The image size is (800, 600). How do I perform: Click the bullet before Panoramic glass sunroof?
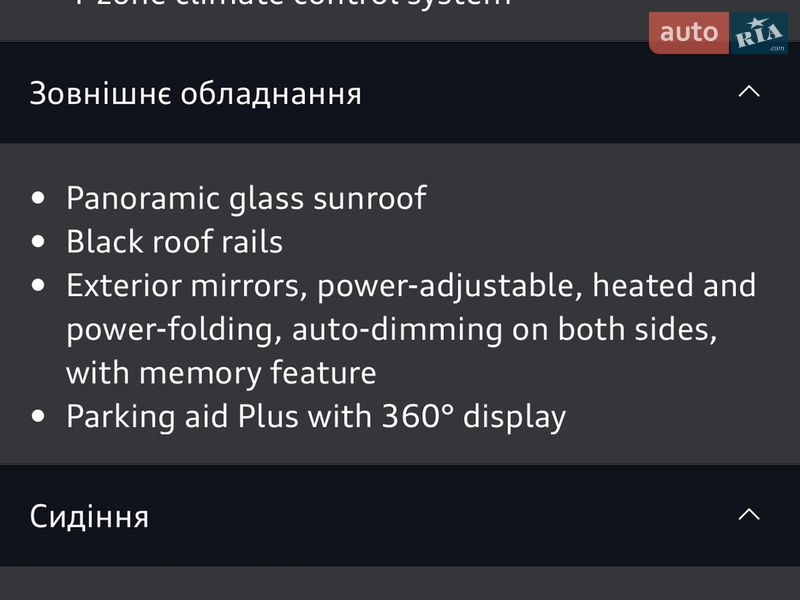point(38,198)
